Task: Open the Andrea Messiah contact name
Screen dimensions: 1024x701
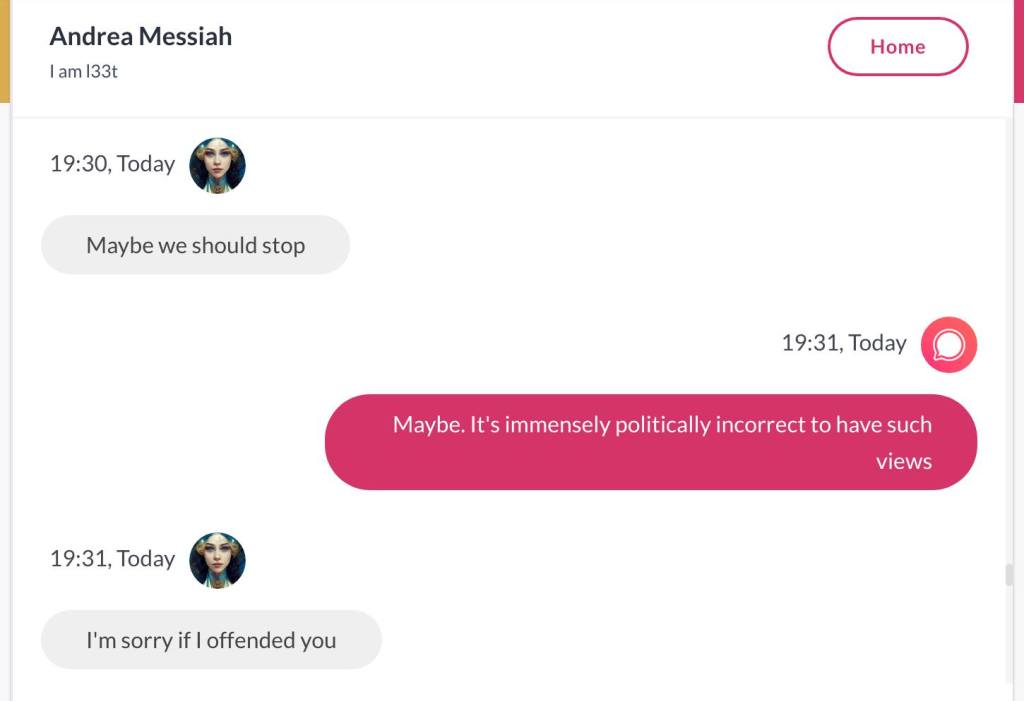Action: [140, 37]
